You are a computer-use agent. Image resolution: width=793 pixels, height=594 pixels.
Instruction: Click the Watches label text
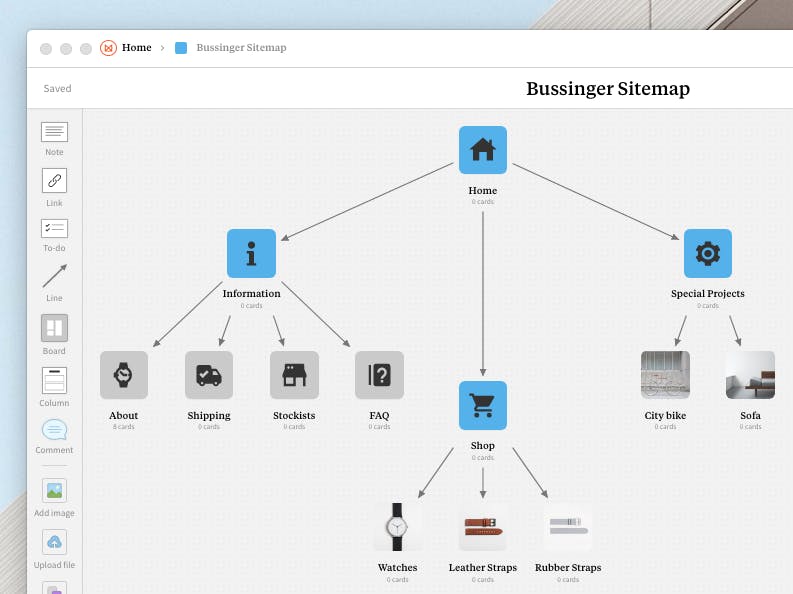click(x=398, y=568)
